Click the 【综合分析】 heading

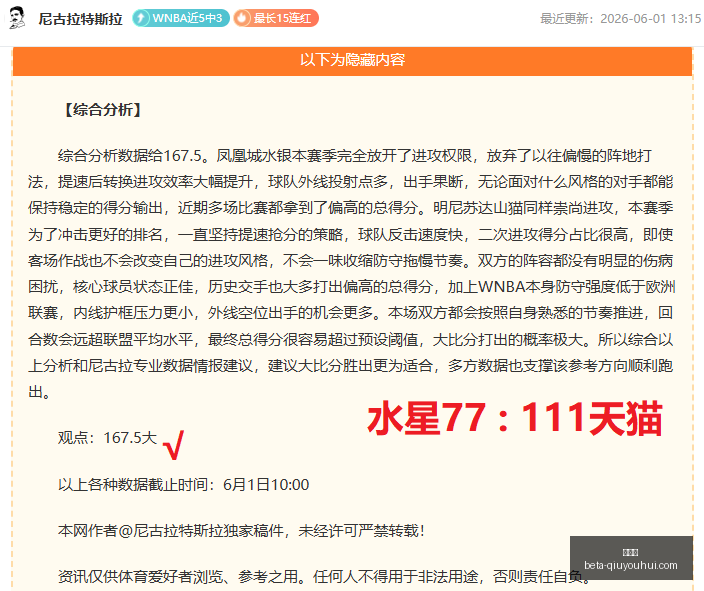(x=103, y=110)
